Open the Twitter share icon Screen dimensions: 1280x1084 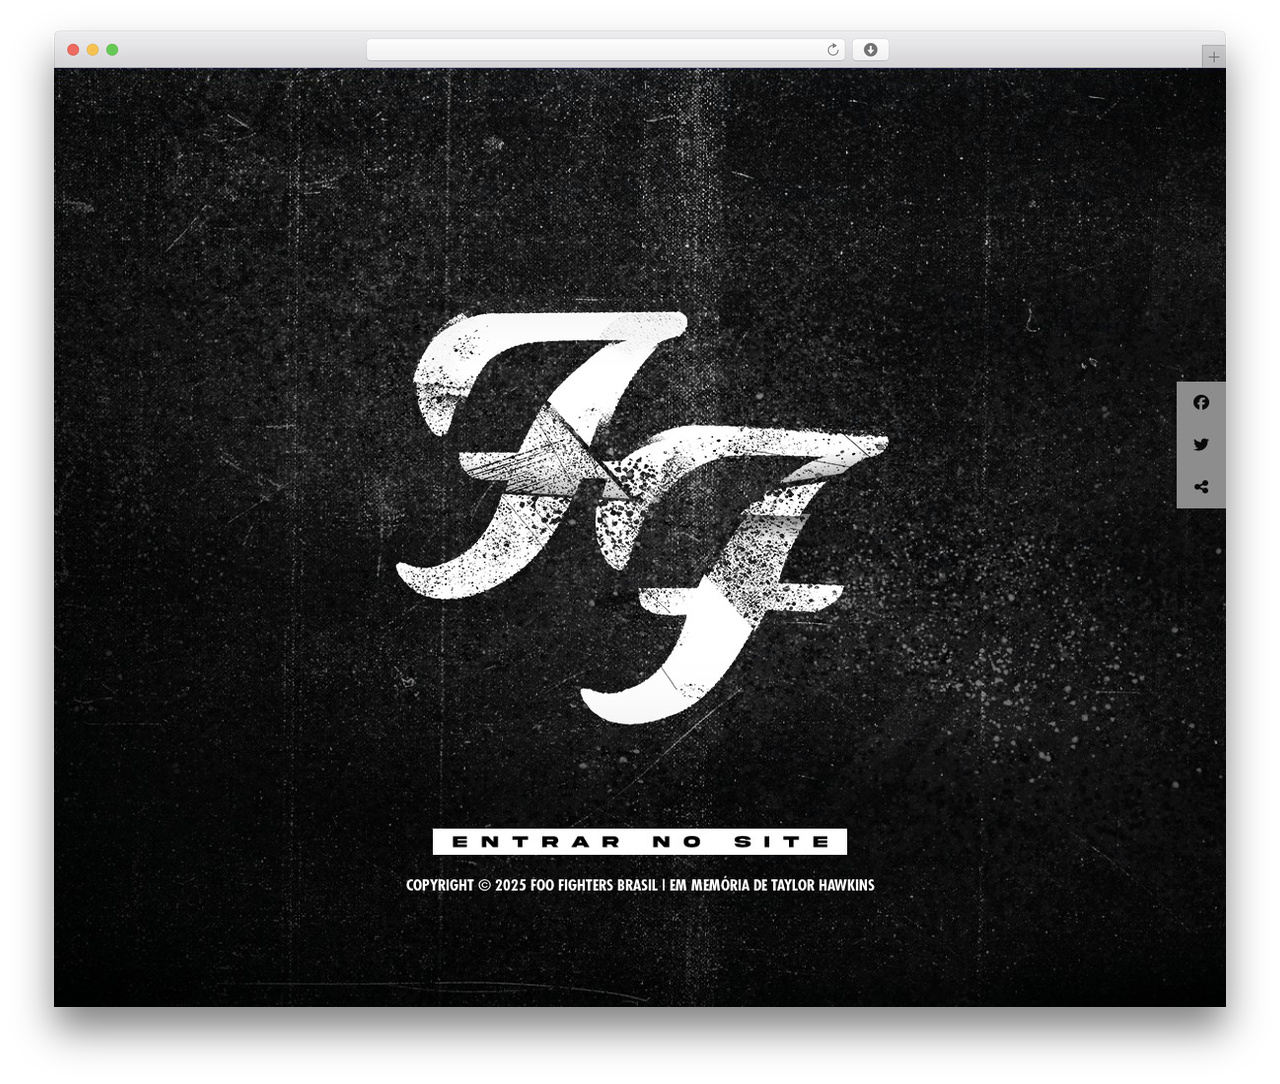1201,444
